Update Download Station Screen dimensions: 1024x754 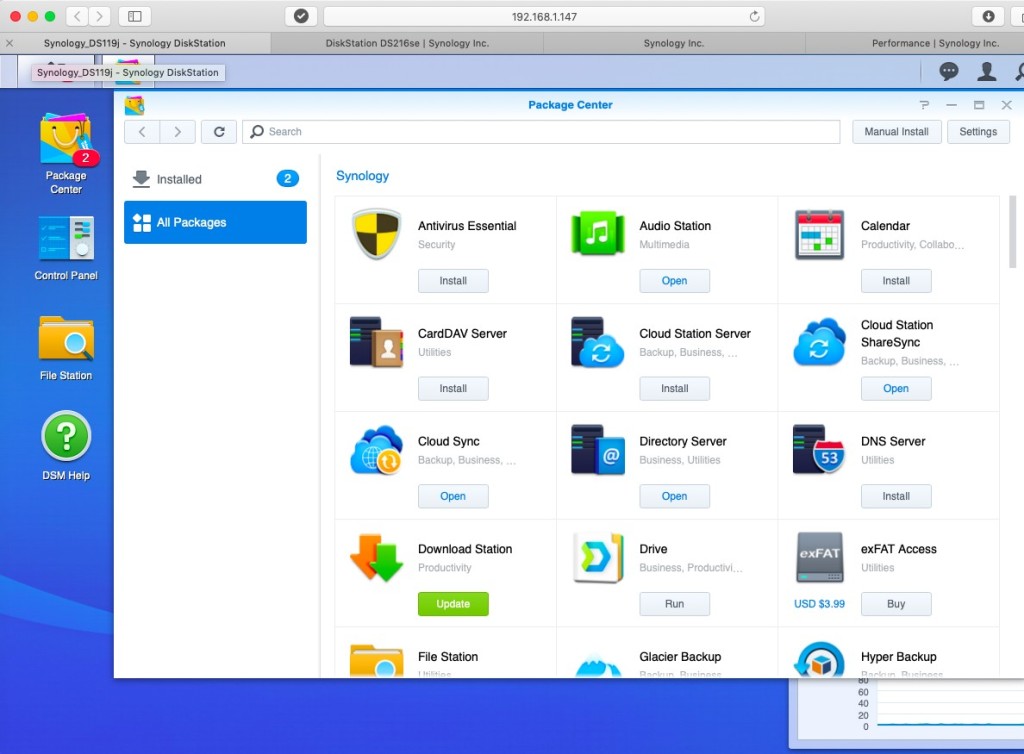[453, 604]
